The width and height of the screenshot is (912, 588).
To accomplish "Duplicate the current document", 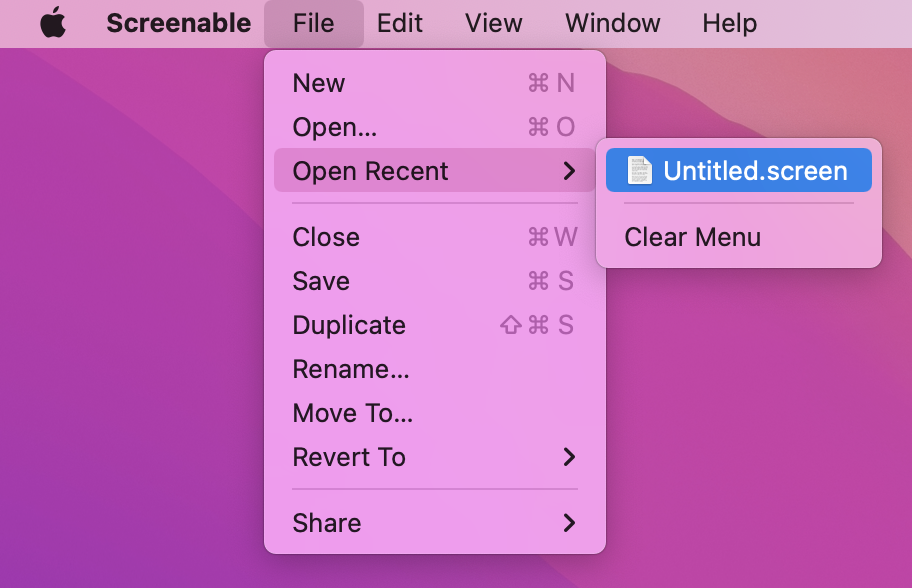I will pyautogui.click(x=349, y=325).
